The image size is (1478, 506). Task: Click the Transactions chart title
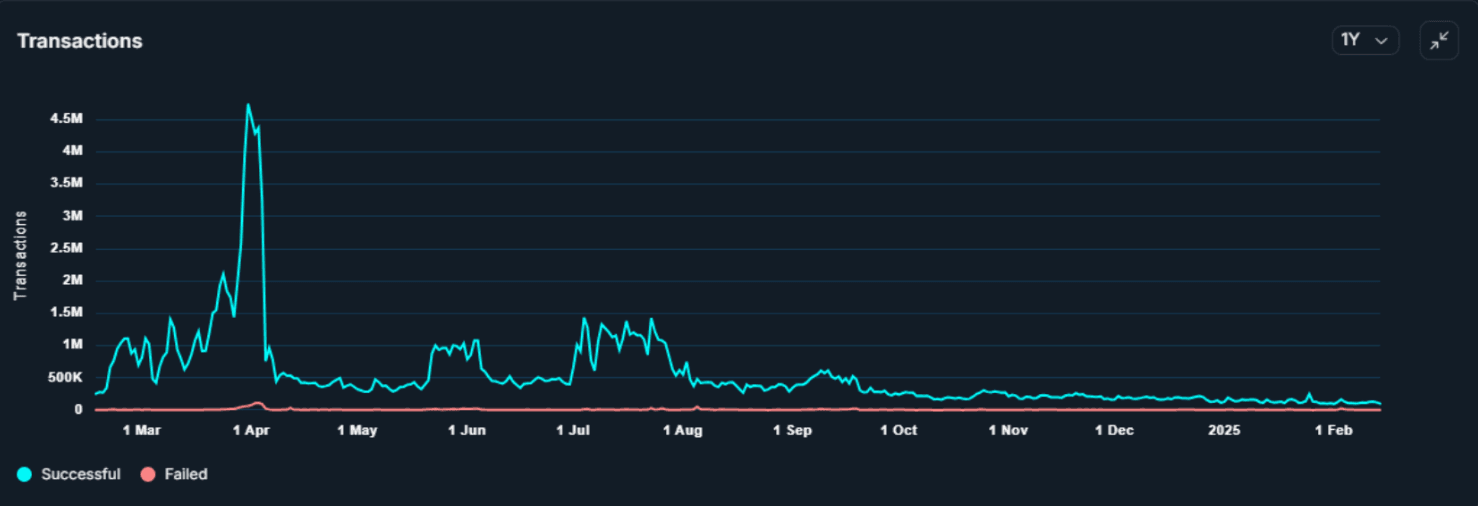click(80, 41)
